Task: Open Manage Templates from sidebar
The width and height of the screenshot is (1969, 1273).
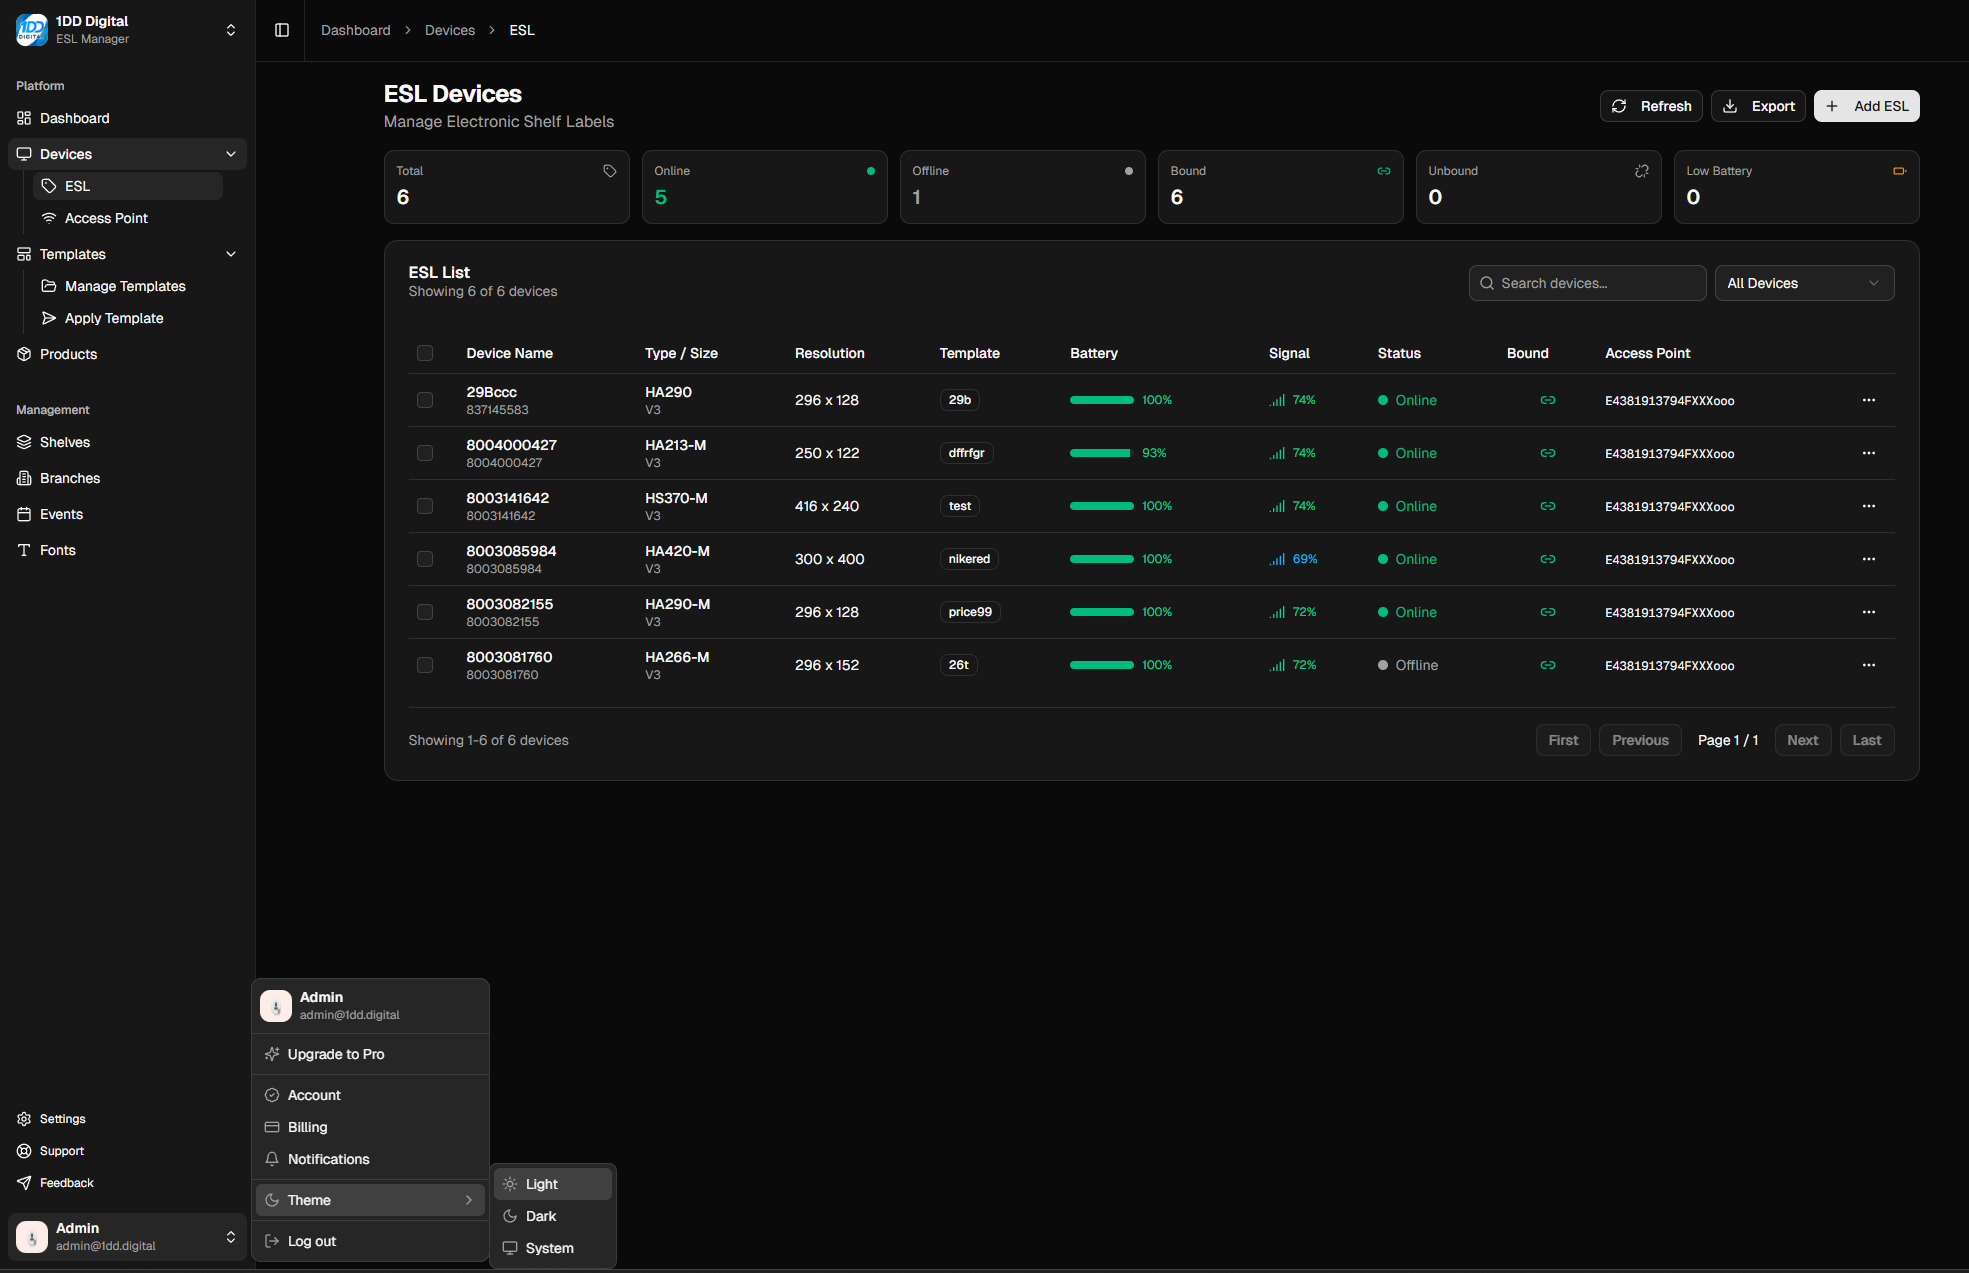Action: pos(124,286)
